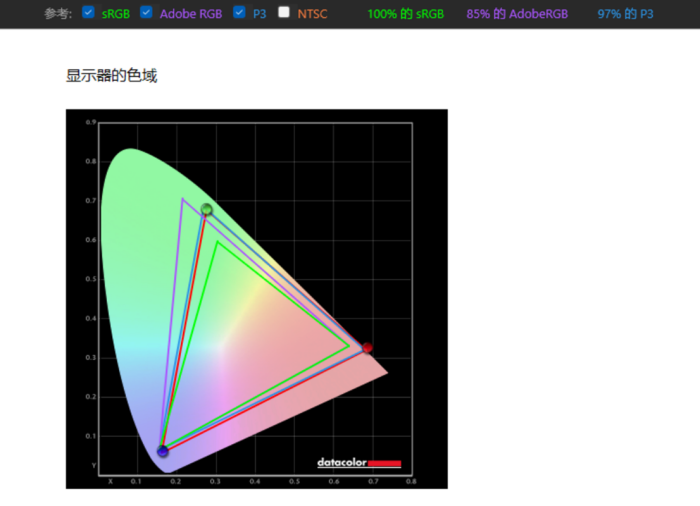Click the 85% 的 AdobeRGB result

click(x=517, y=14)
